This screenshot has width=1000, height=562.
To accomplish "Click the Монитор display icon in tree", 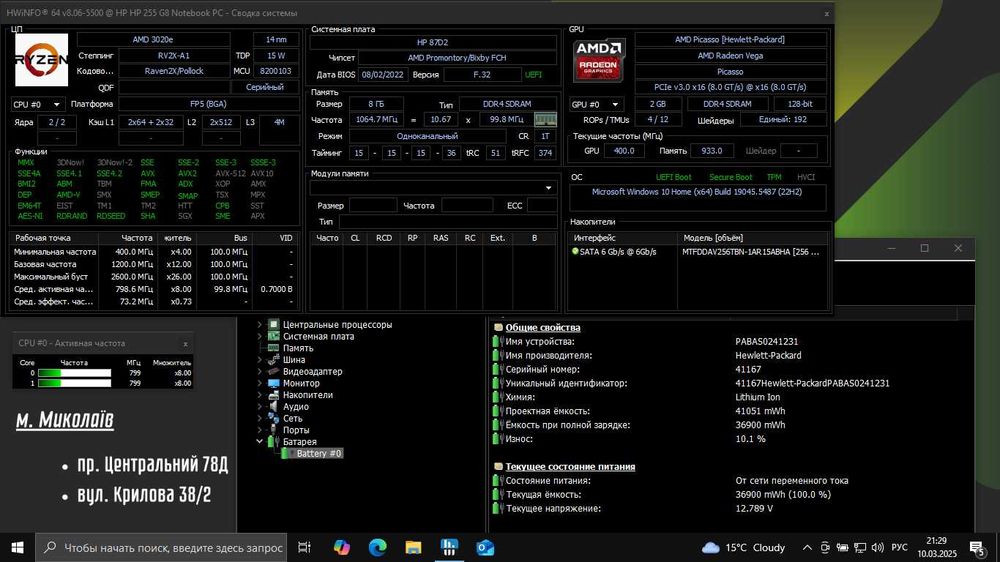I will (274, 383).
